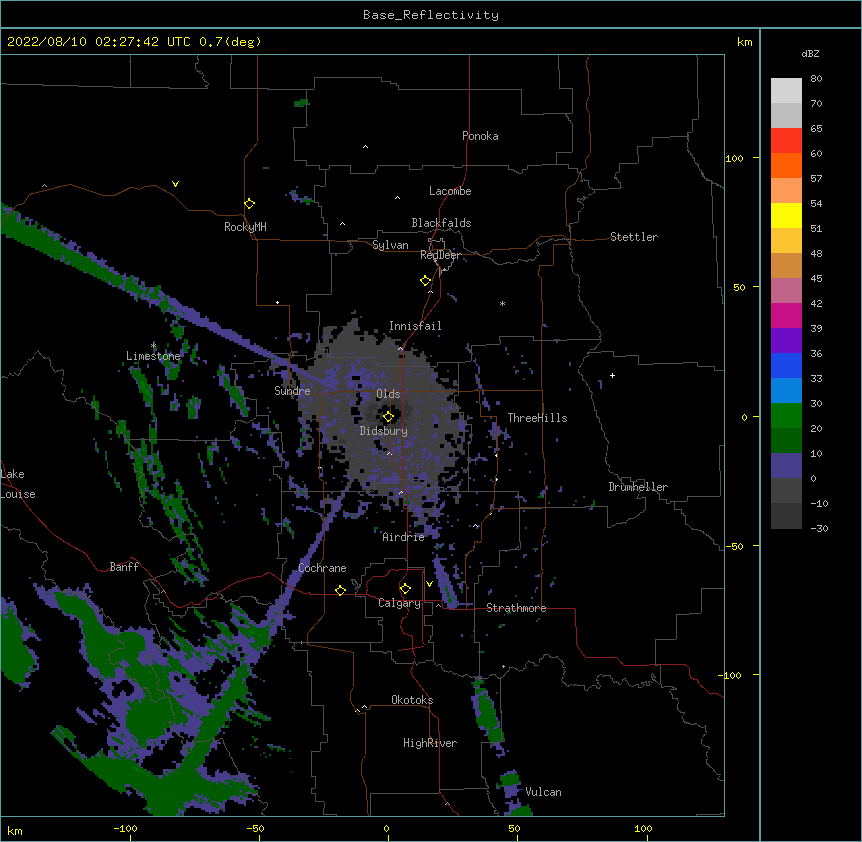Click the yellow diamond marker beside RockyMH
862x842 pixels.
click(x=250, y=204)
